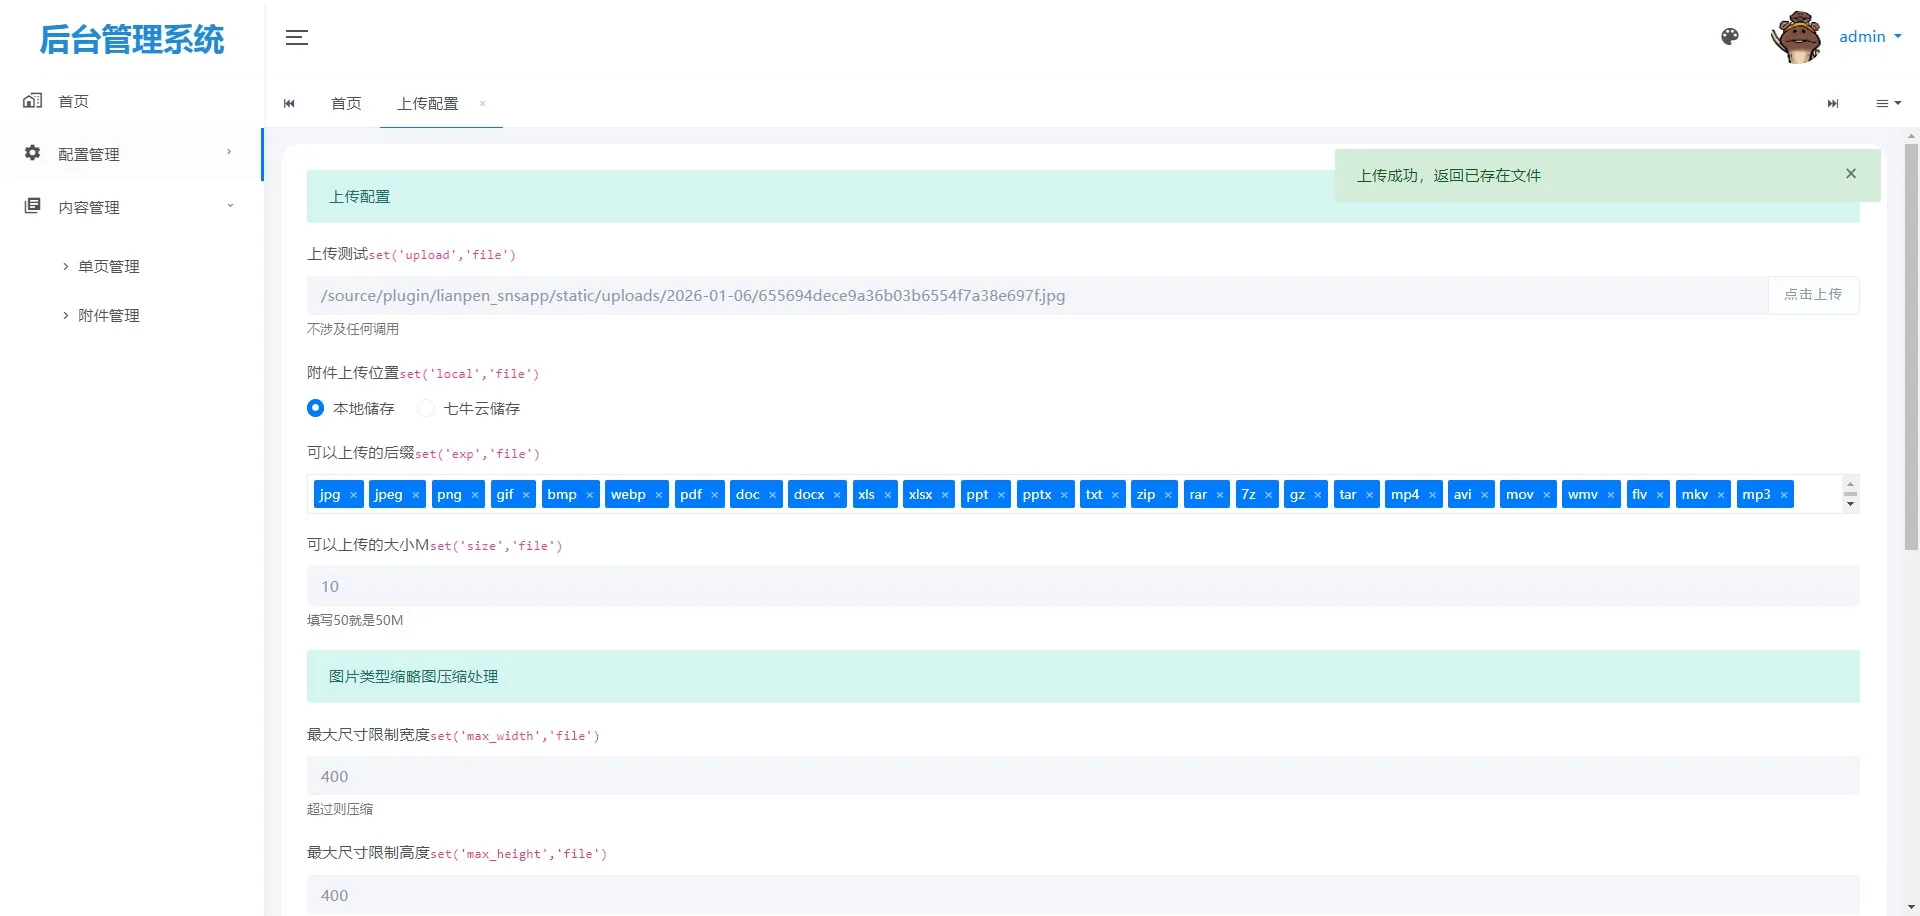
Task: Click the upload size input field
Action: click(1082, 587)
